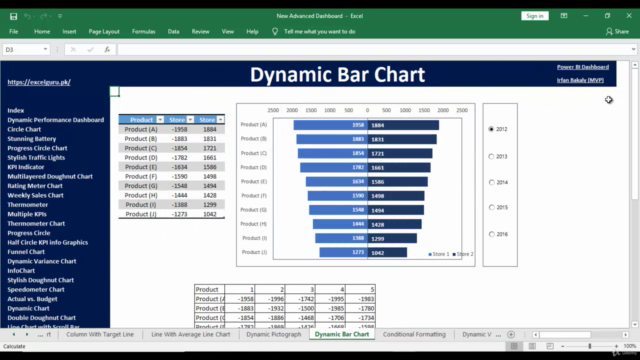640x360 pixels.
Task: Click horizontal scrollbar left arrow
Action: tap(536, 335)
